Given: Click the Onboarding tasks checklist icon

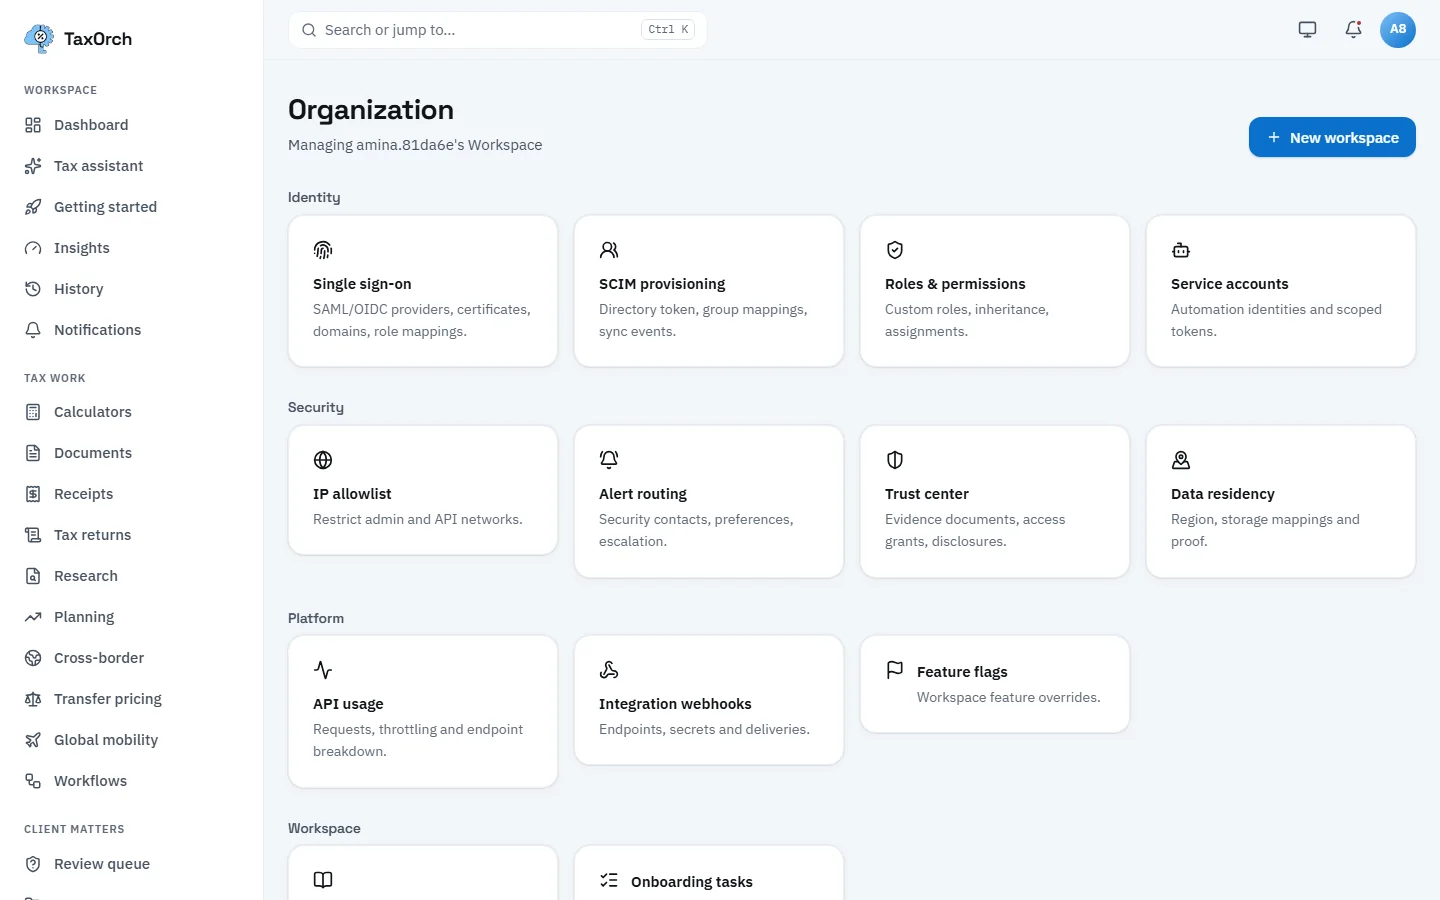Looking at the screenshot, I should point(609,880).
